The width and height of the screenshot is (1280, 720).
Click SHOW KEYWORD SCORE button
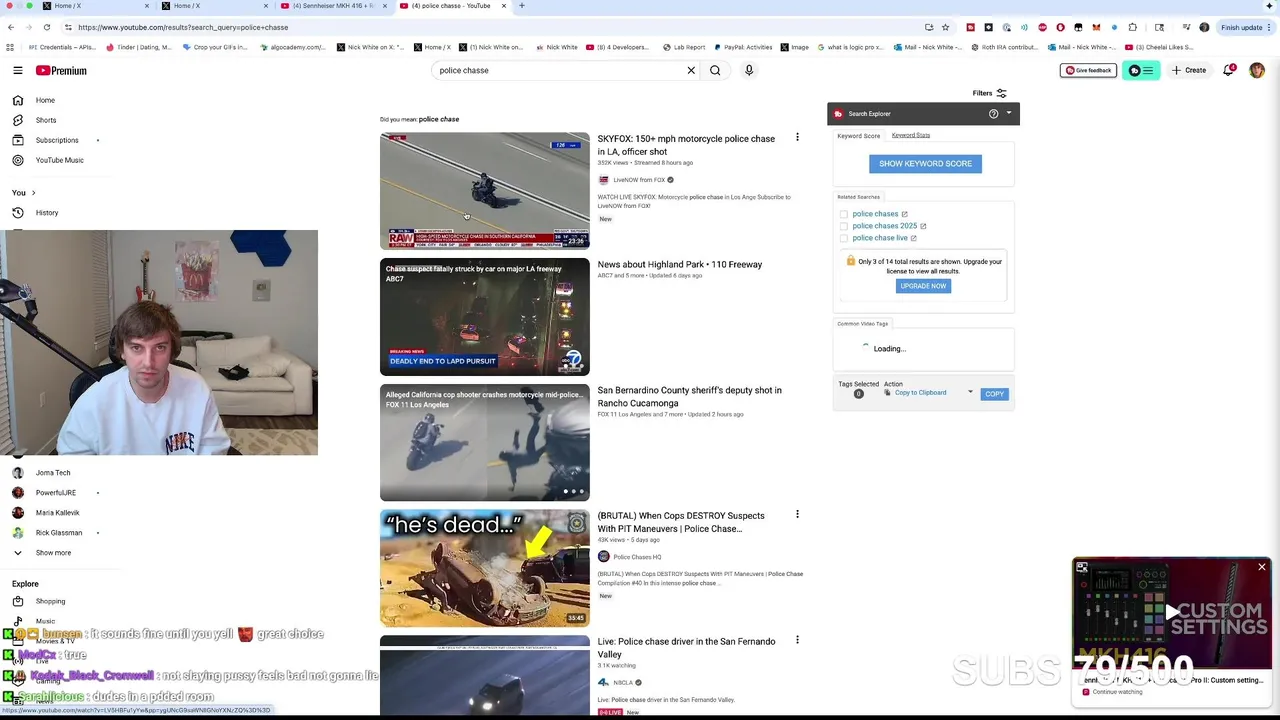[925, 163]
